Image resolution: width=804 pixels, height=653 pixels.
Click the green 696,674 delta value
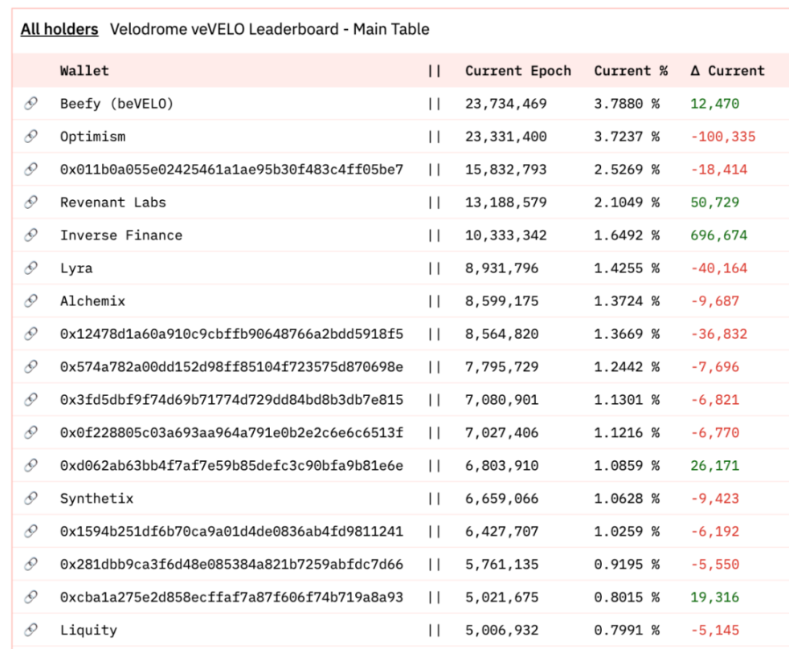click(x=719, y=235)
